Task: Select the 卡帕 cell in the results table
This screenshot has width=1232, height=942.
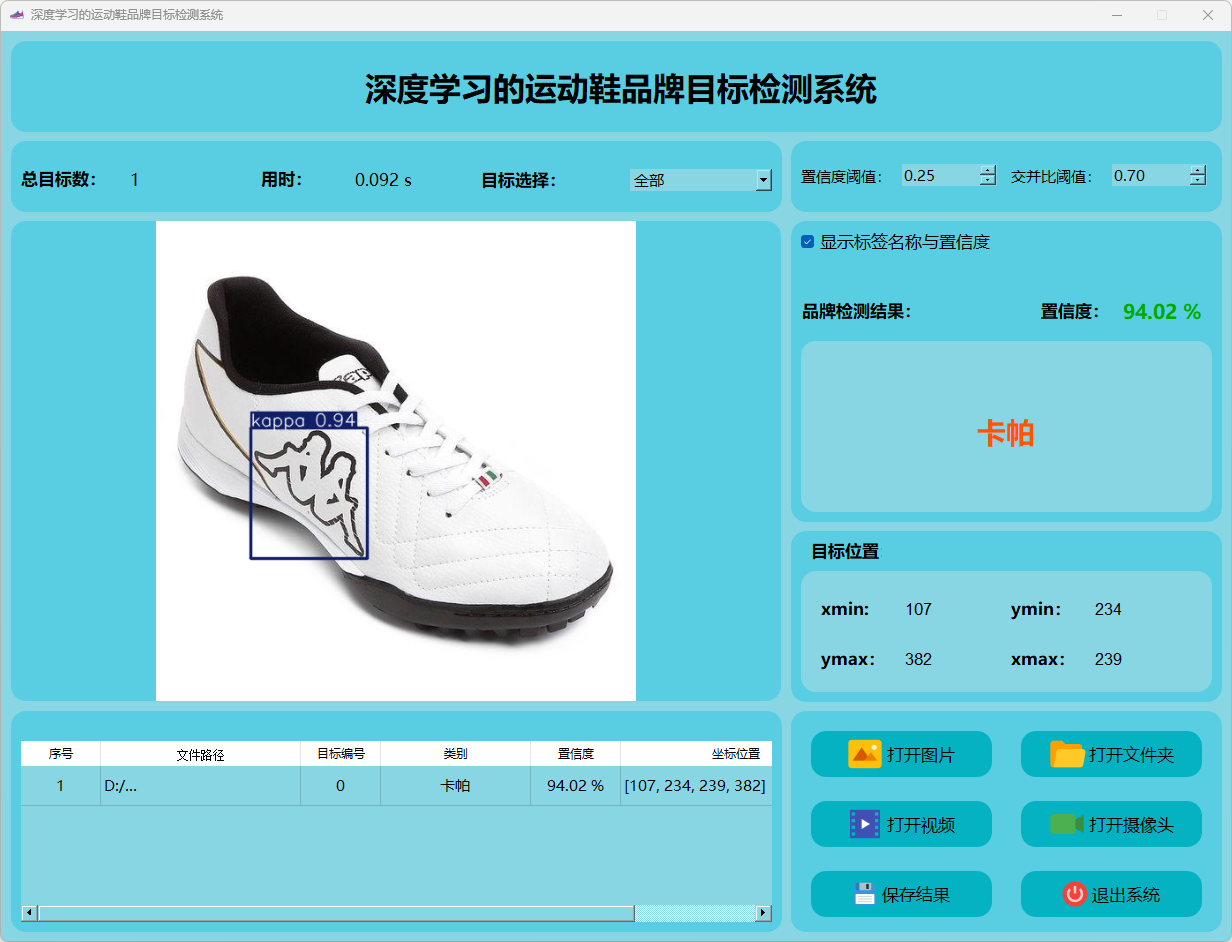Action: coord(455,786)
